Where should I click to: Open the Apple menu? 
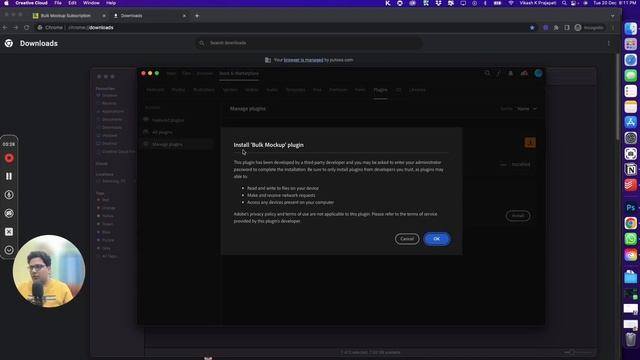pyautogui.click(x=6, y=3)
